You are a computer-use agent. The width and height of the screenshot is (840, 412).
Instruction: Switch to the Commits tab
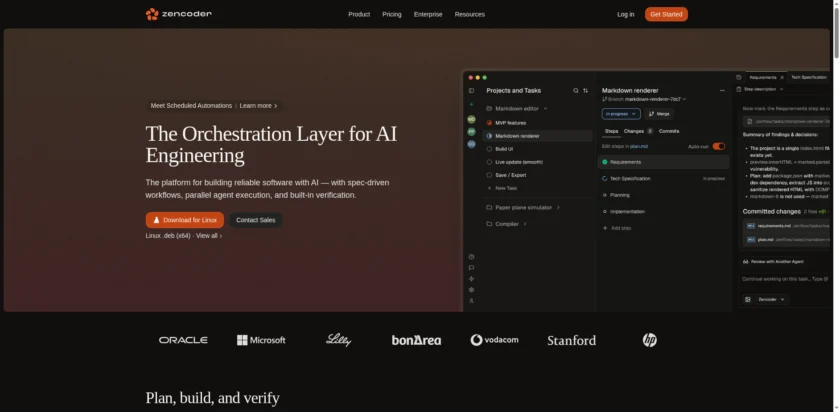coord(669,131)
